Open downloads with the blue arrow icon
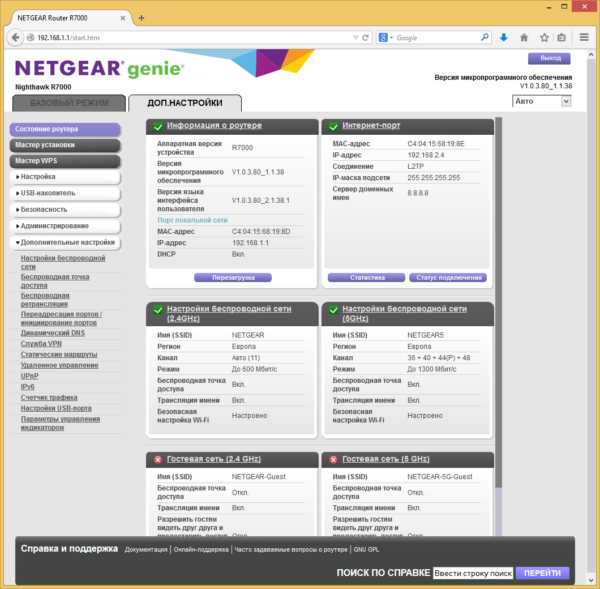The height and width of the screenshot is (589, 600). [504, 37]
